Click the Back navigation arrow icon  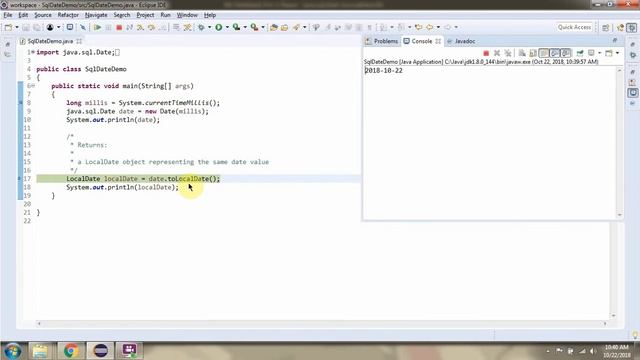pyautogui.click(x=429, y=27)
